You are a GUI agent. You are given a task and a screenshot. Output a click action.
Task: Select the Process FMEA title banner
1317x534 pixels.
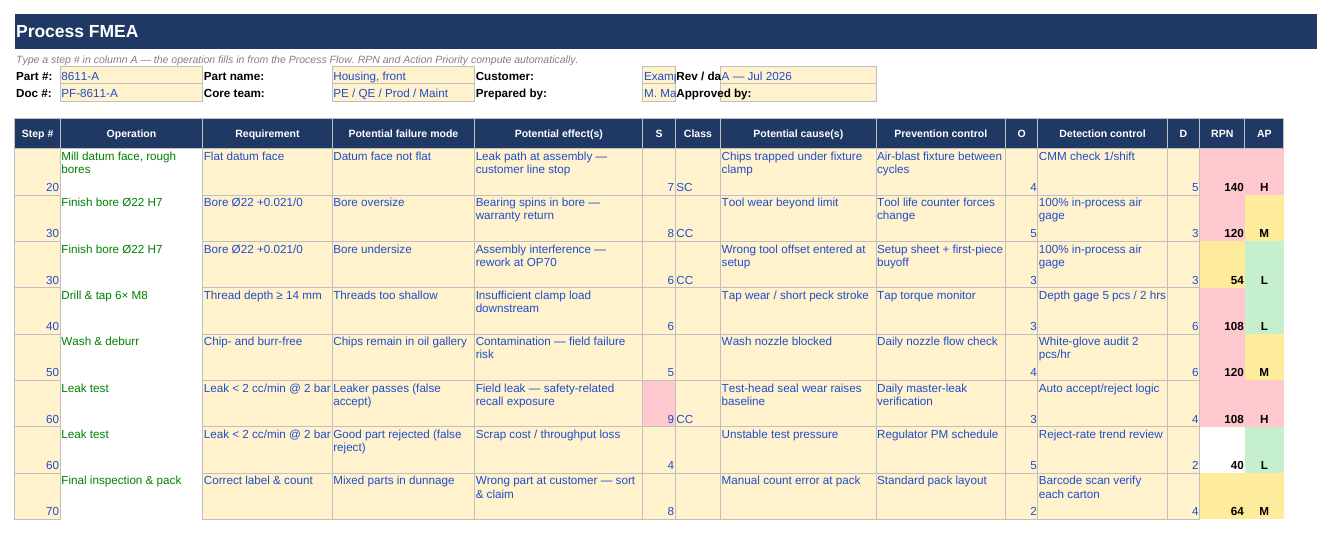coord(665,31)
